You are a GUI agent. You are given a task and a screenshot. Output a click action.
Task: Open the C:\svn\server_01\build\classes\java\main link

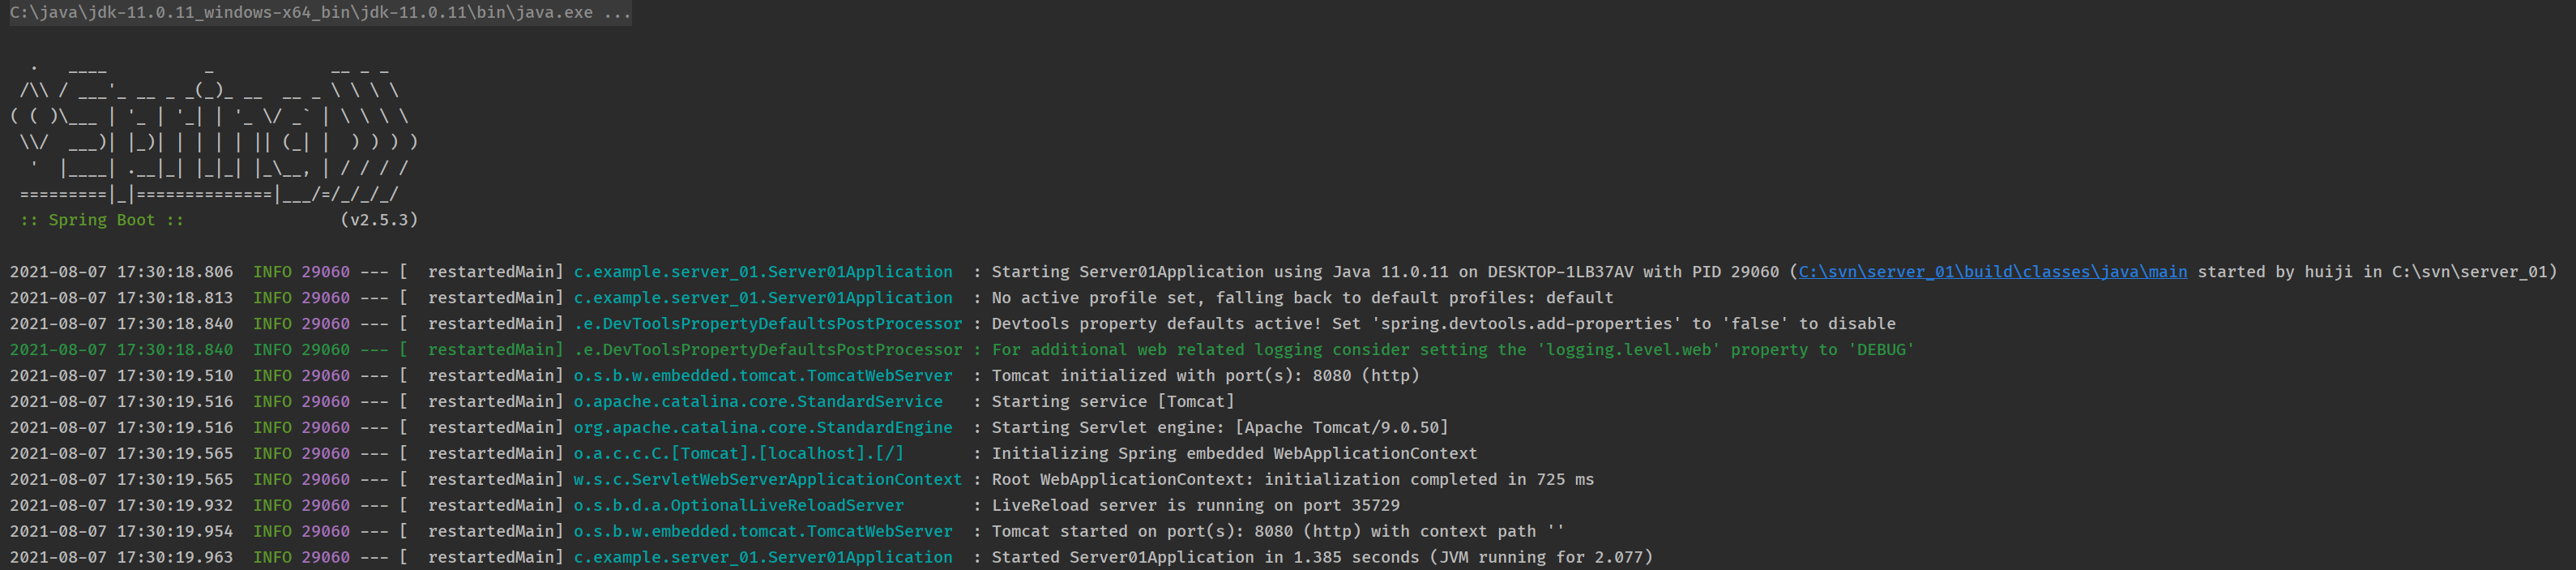[1992, 272]
